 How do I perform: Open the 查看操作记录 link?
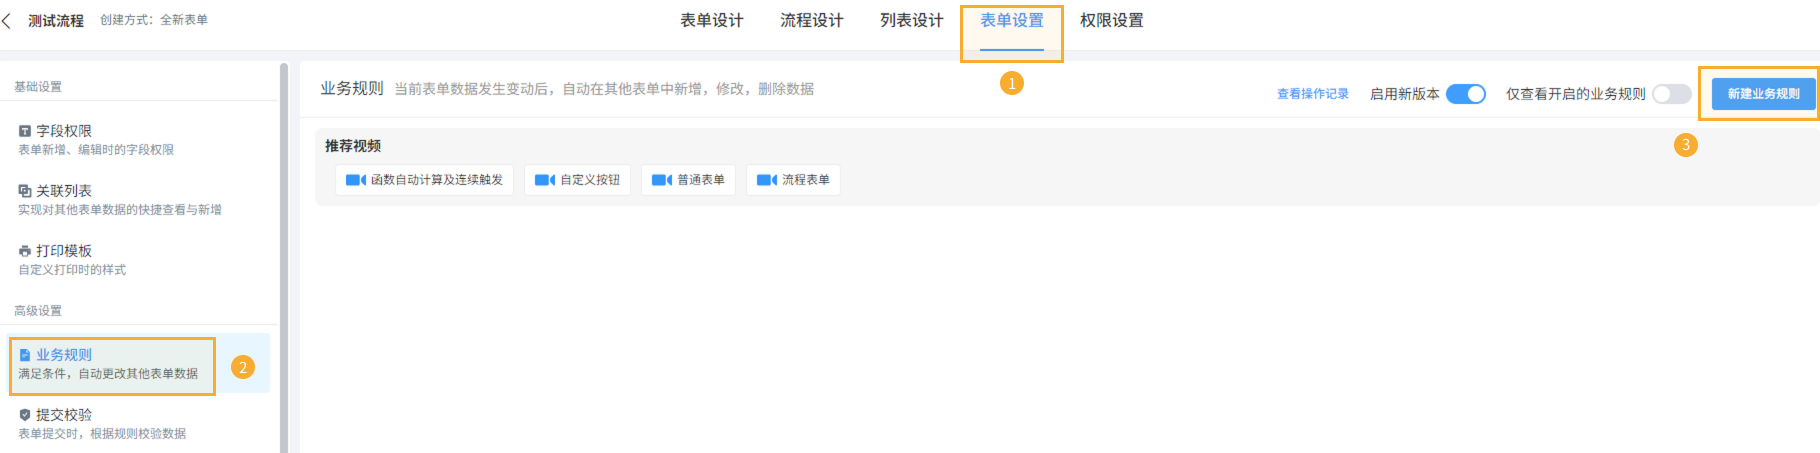pos(1313,94)
